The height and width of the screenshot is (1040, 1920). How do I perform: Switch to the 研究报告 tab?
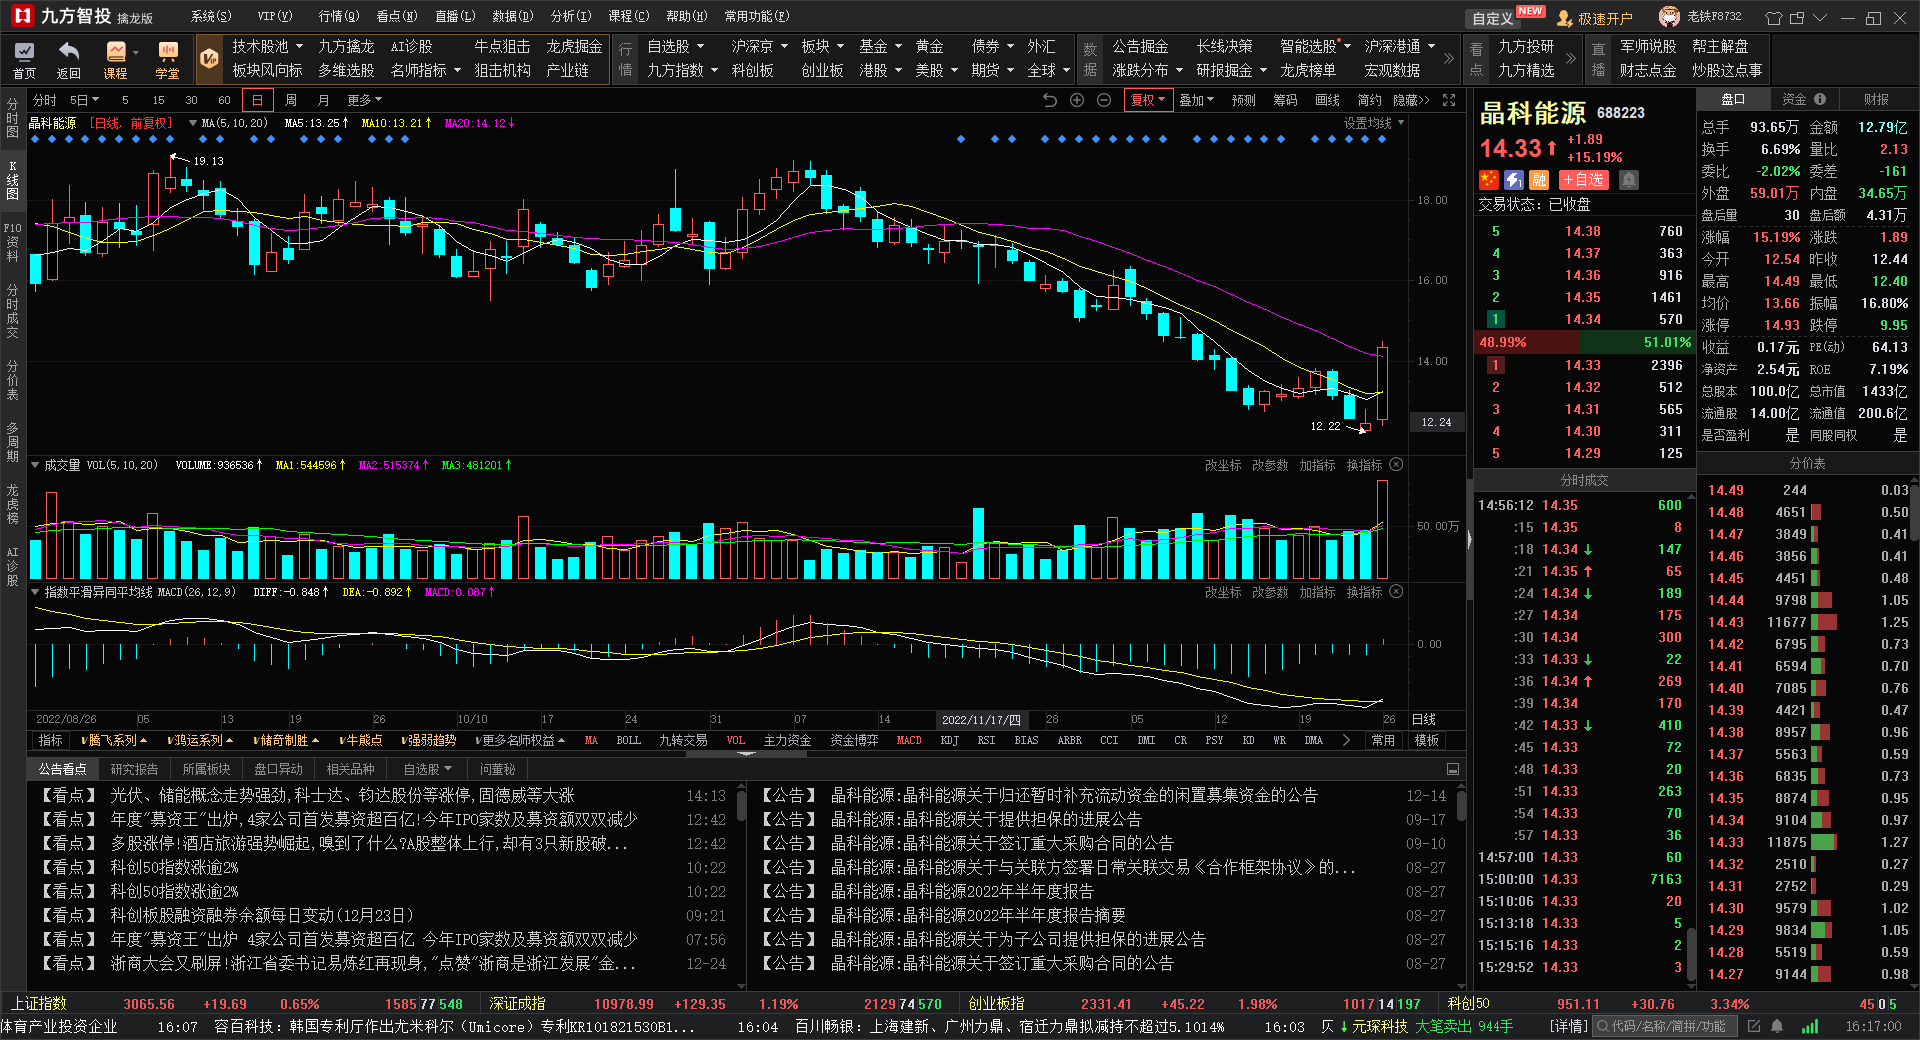(x=134, y=769)
